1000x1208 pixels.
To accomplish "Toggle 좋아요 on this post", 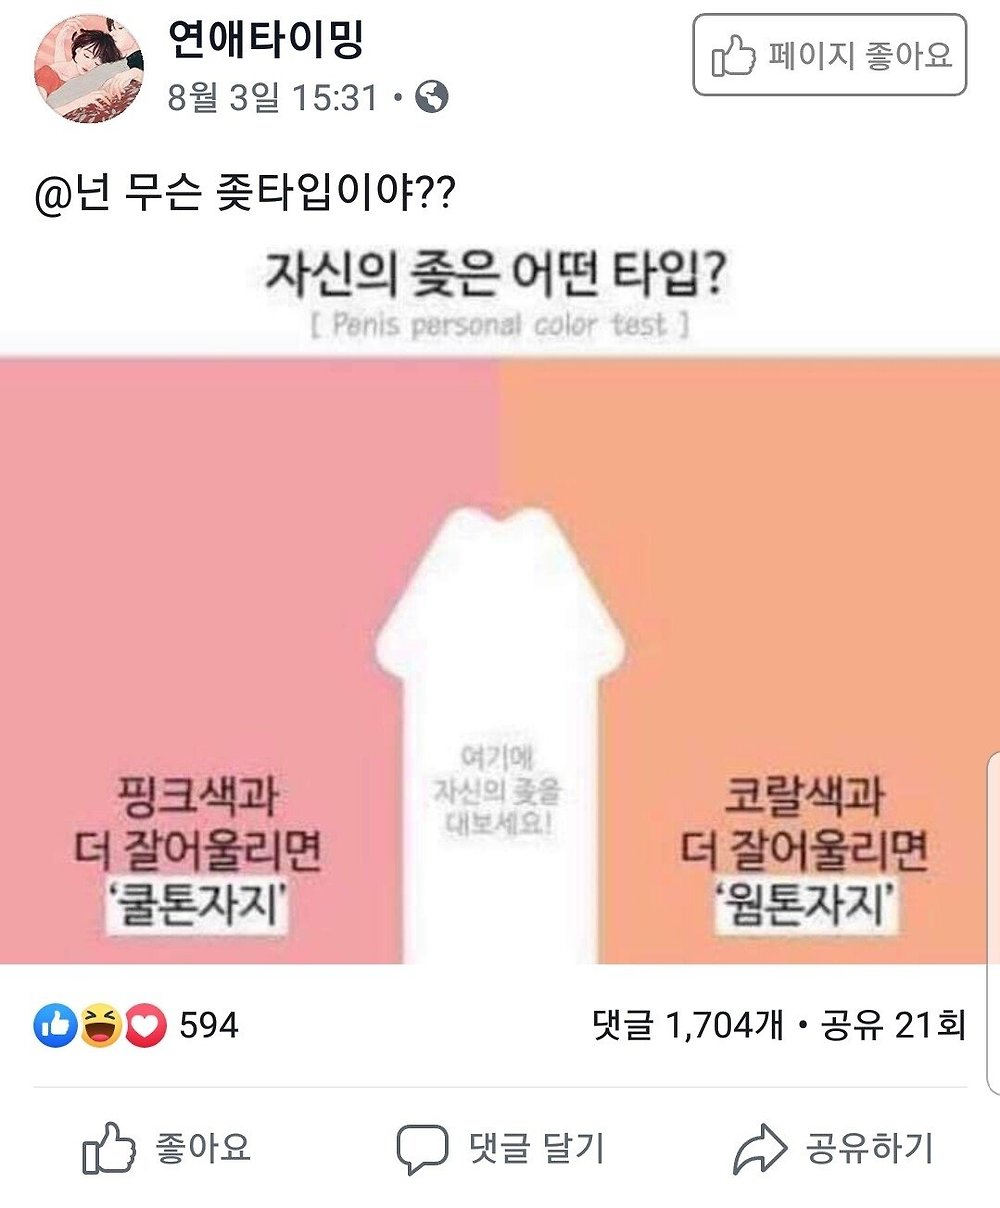I will click(x=167, y=1149).
